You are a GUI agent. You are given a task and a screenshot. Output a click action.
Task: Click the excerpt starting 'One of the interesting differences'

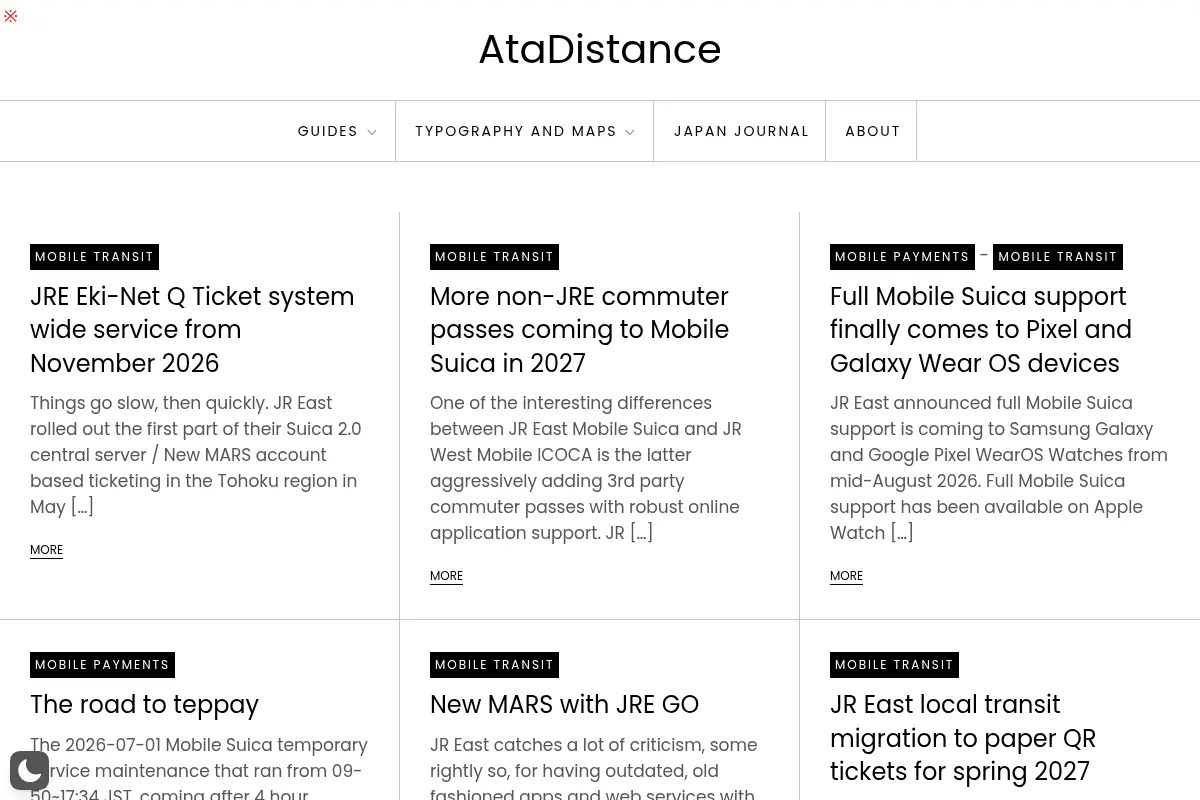pyautogui.click(x=586, y=468)
